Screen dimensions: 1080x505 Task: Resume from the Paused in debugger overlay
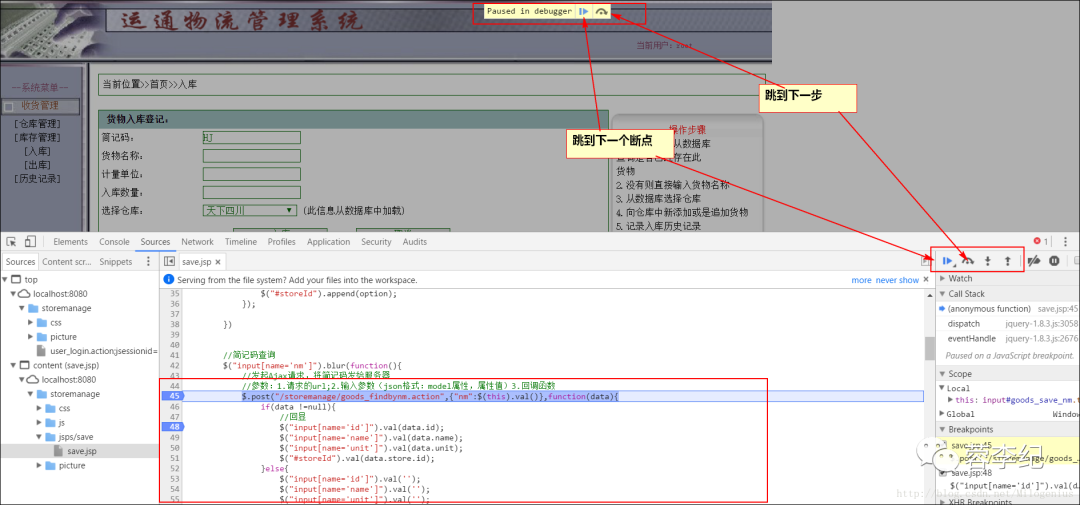click(x=583, y=11)
